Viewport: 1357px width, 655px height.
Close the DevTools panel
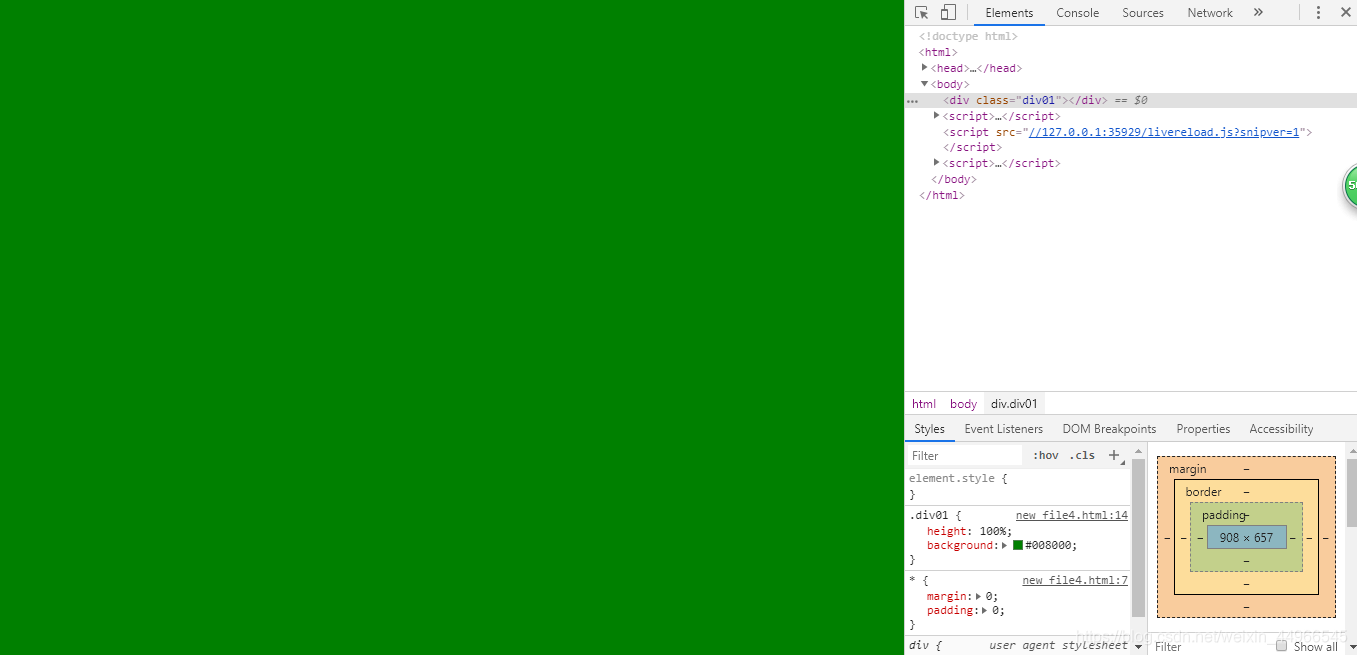[1345, 13]
